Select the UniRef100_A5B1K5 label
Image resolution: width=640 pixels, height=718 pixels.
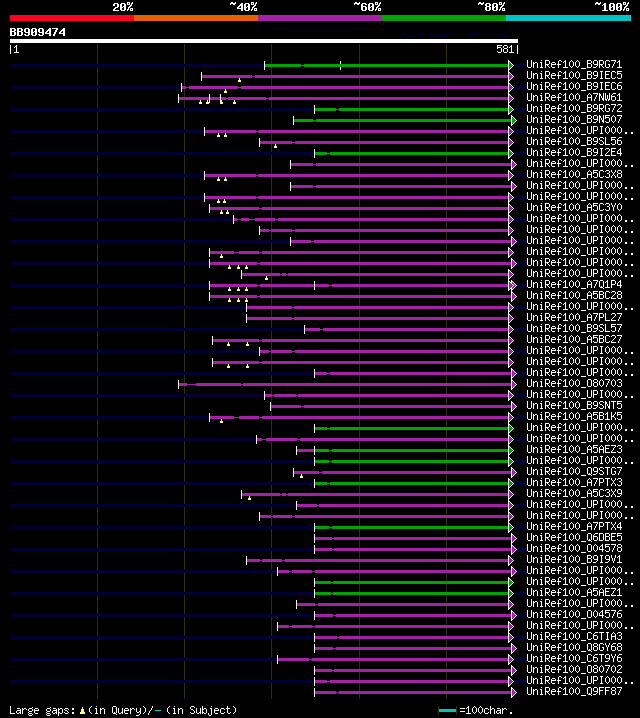pyautogui.click(x=574, y=416)
